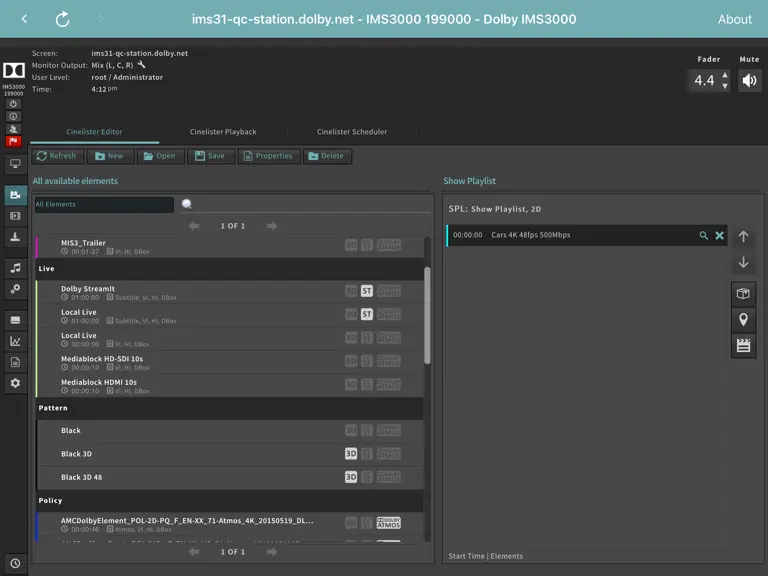
Task: Click the Pattern section header
Action: [x=230, y=408]
